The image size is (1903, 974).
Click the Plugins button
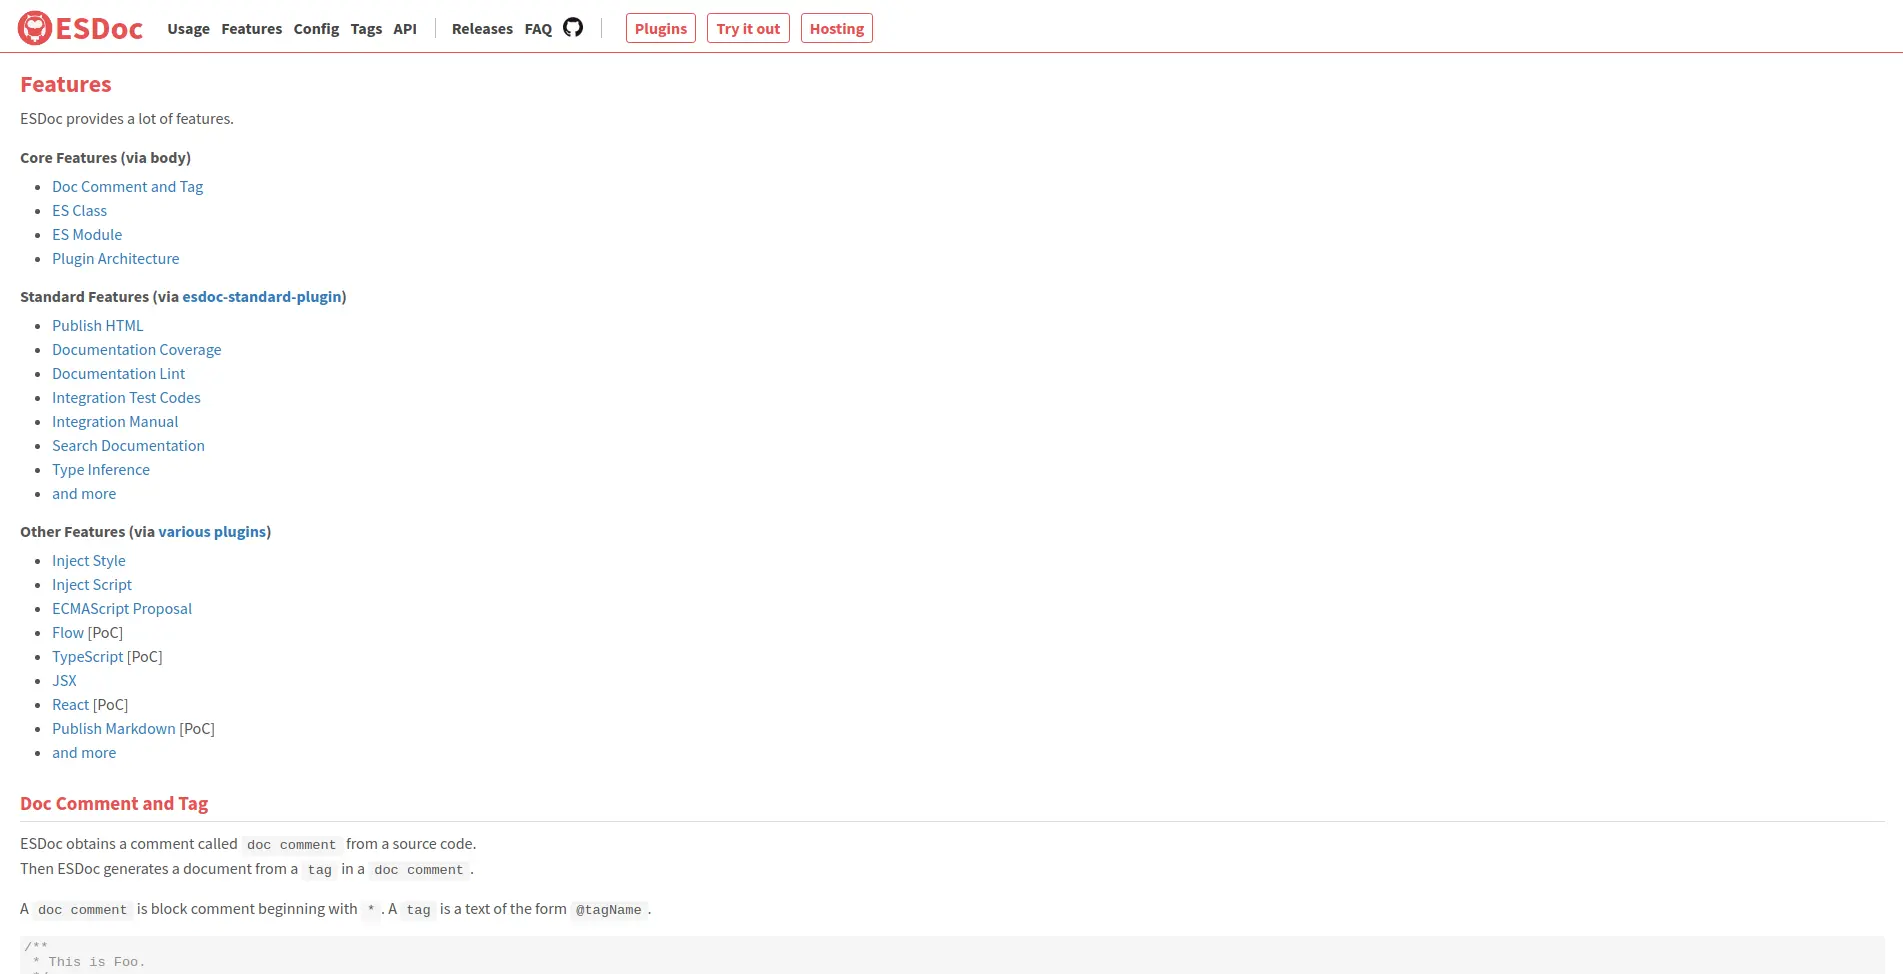[x=661, y=29]
